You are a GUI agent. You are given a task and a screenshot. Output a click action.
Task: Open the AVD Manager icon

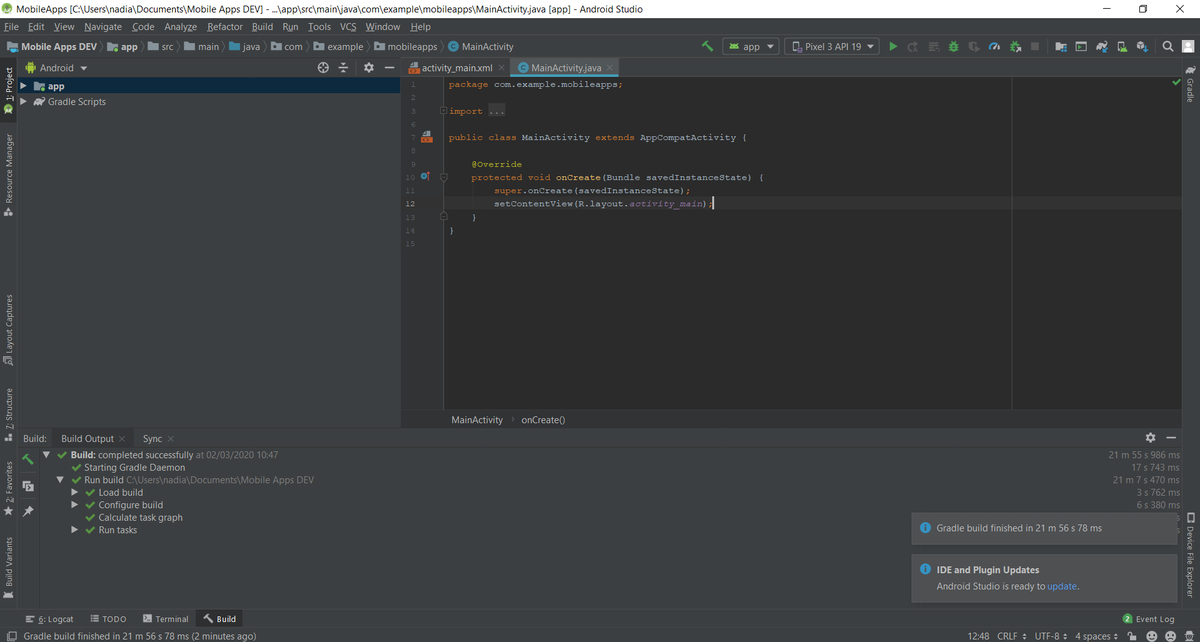[1122, 46]
